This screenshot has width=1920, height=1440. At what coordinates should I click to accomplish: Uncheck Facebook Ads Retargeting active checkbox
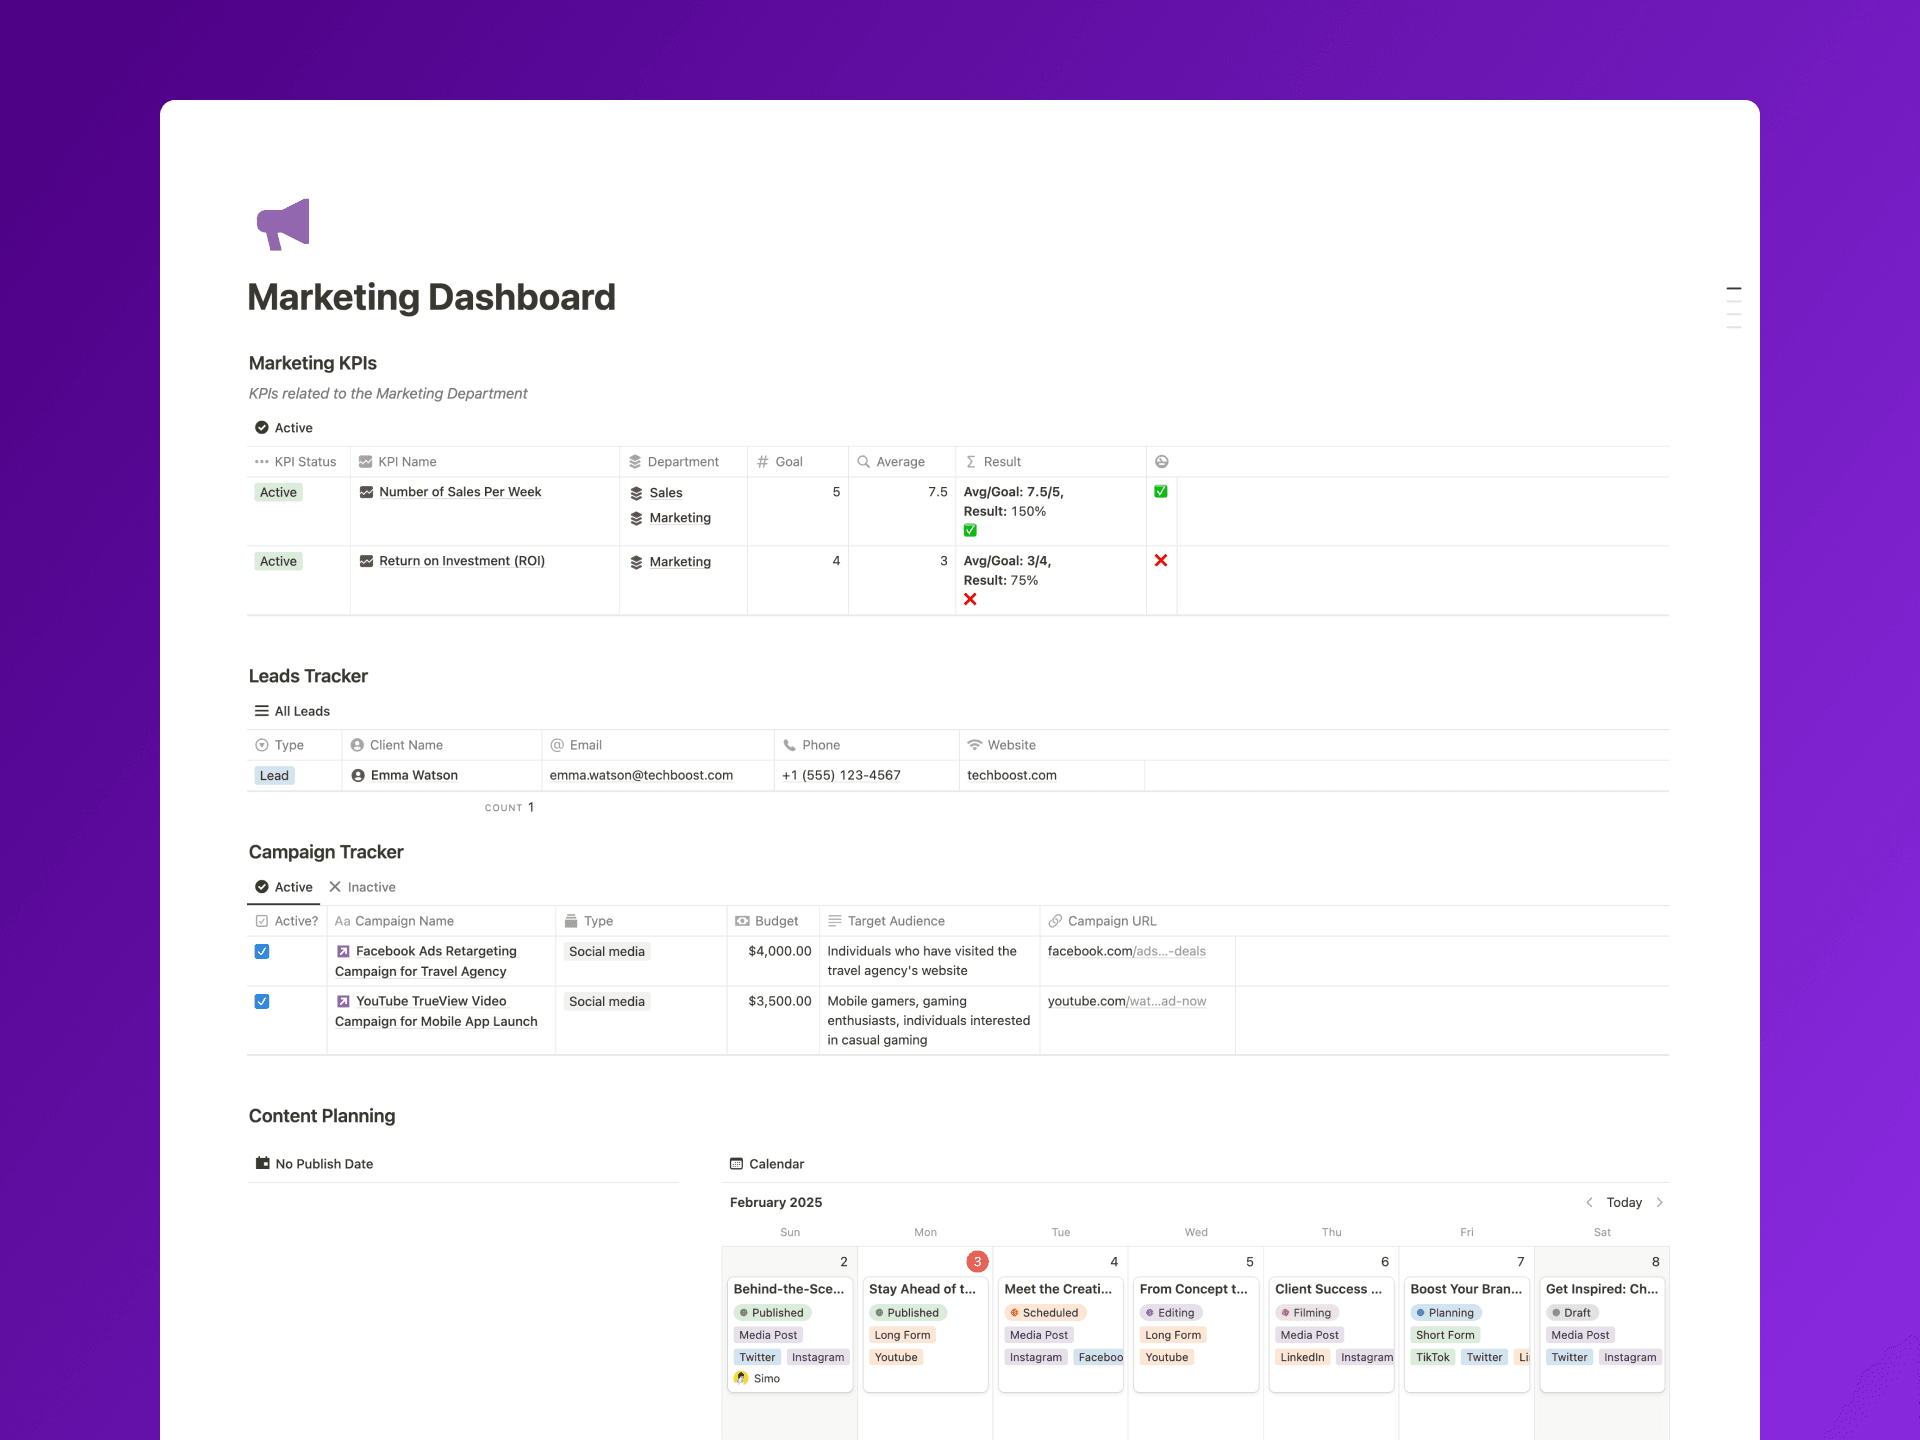point(262,951)
